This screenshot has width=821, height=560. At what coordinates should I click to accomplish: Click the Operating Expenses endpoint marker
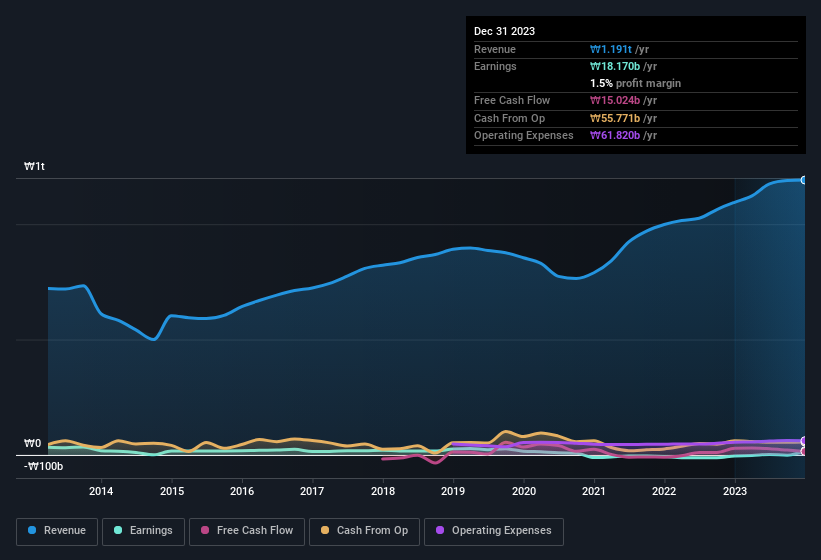(803, 441)
